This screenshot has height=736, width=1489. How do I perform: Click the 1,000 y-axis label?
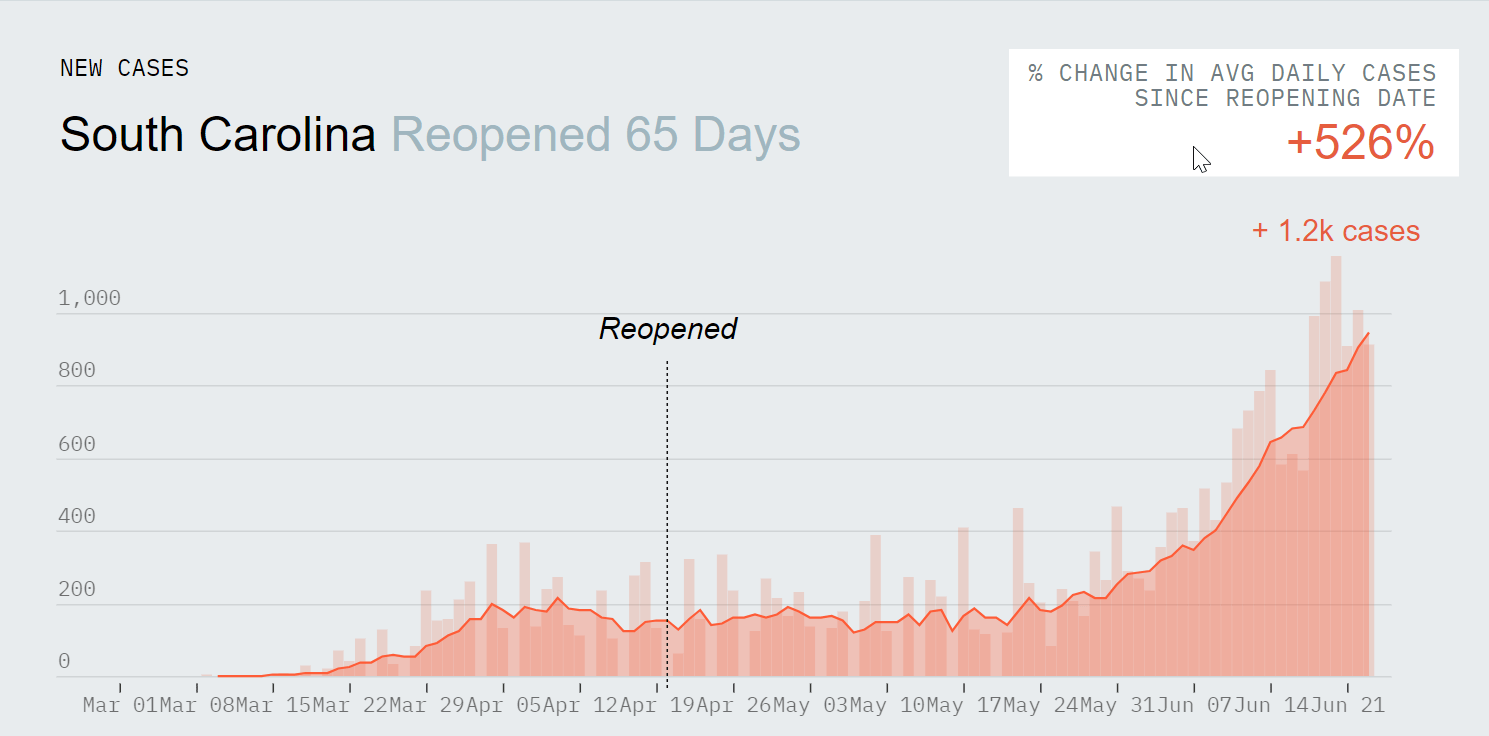coord(89,298)
